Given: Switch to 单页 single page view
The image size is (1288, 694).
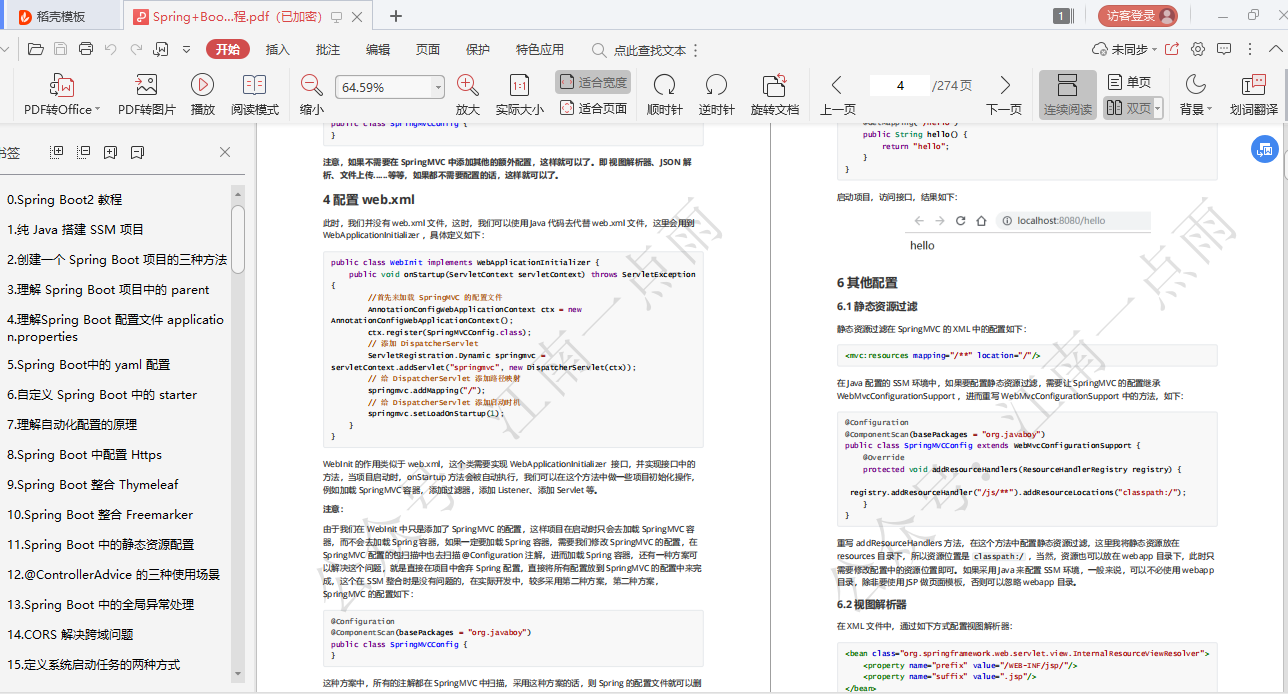Looking at the screenshot, I should (x=1129, y=82).
